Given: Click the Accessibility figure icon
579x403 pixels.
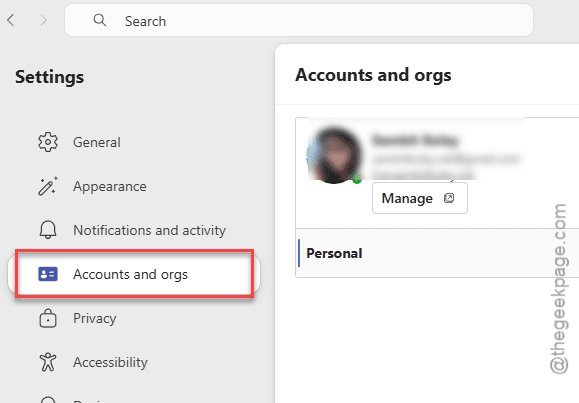Looking at the screenshot, I should (x=48, y=362).
